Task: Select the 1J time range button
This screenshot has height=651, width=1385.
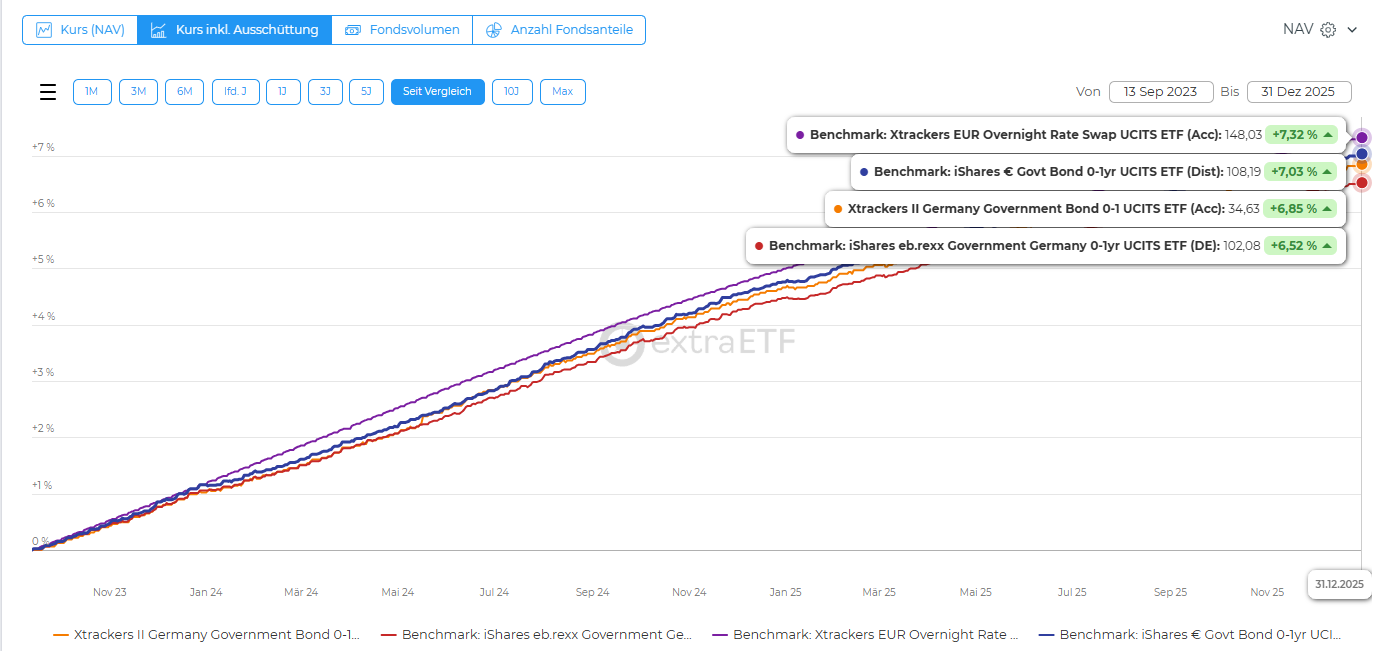Action: pos(283,92)
